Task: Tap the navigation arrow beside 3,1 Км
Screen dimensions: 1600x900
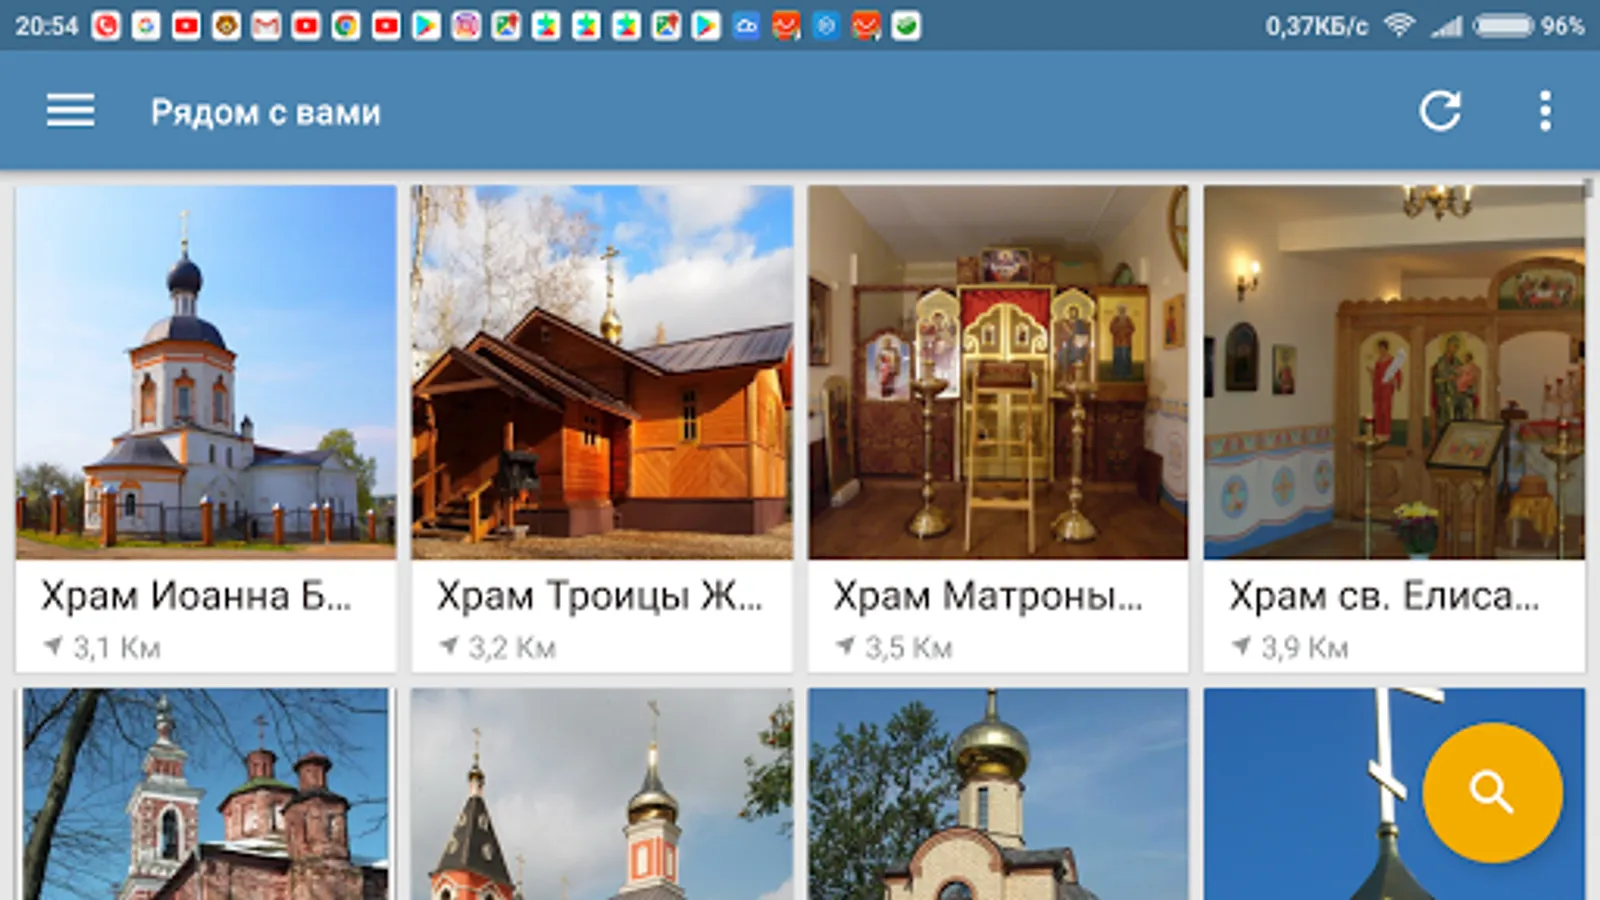Action: [x=53, y=647]
